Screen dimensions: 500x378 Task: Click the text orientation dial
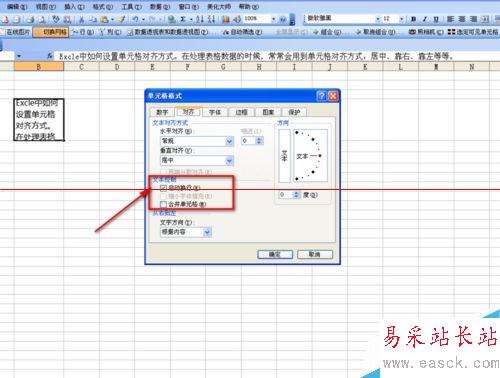pyautogui.click(x=310, y=156)
